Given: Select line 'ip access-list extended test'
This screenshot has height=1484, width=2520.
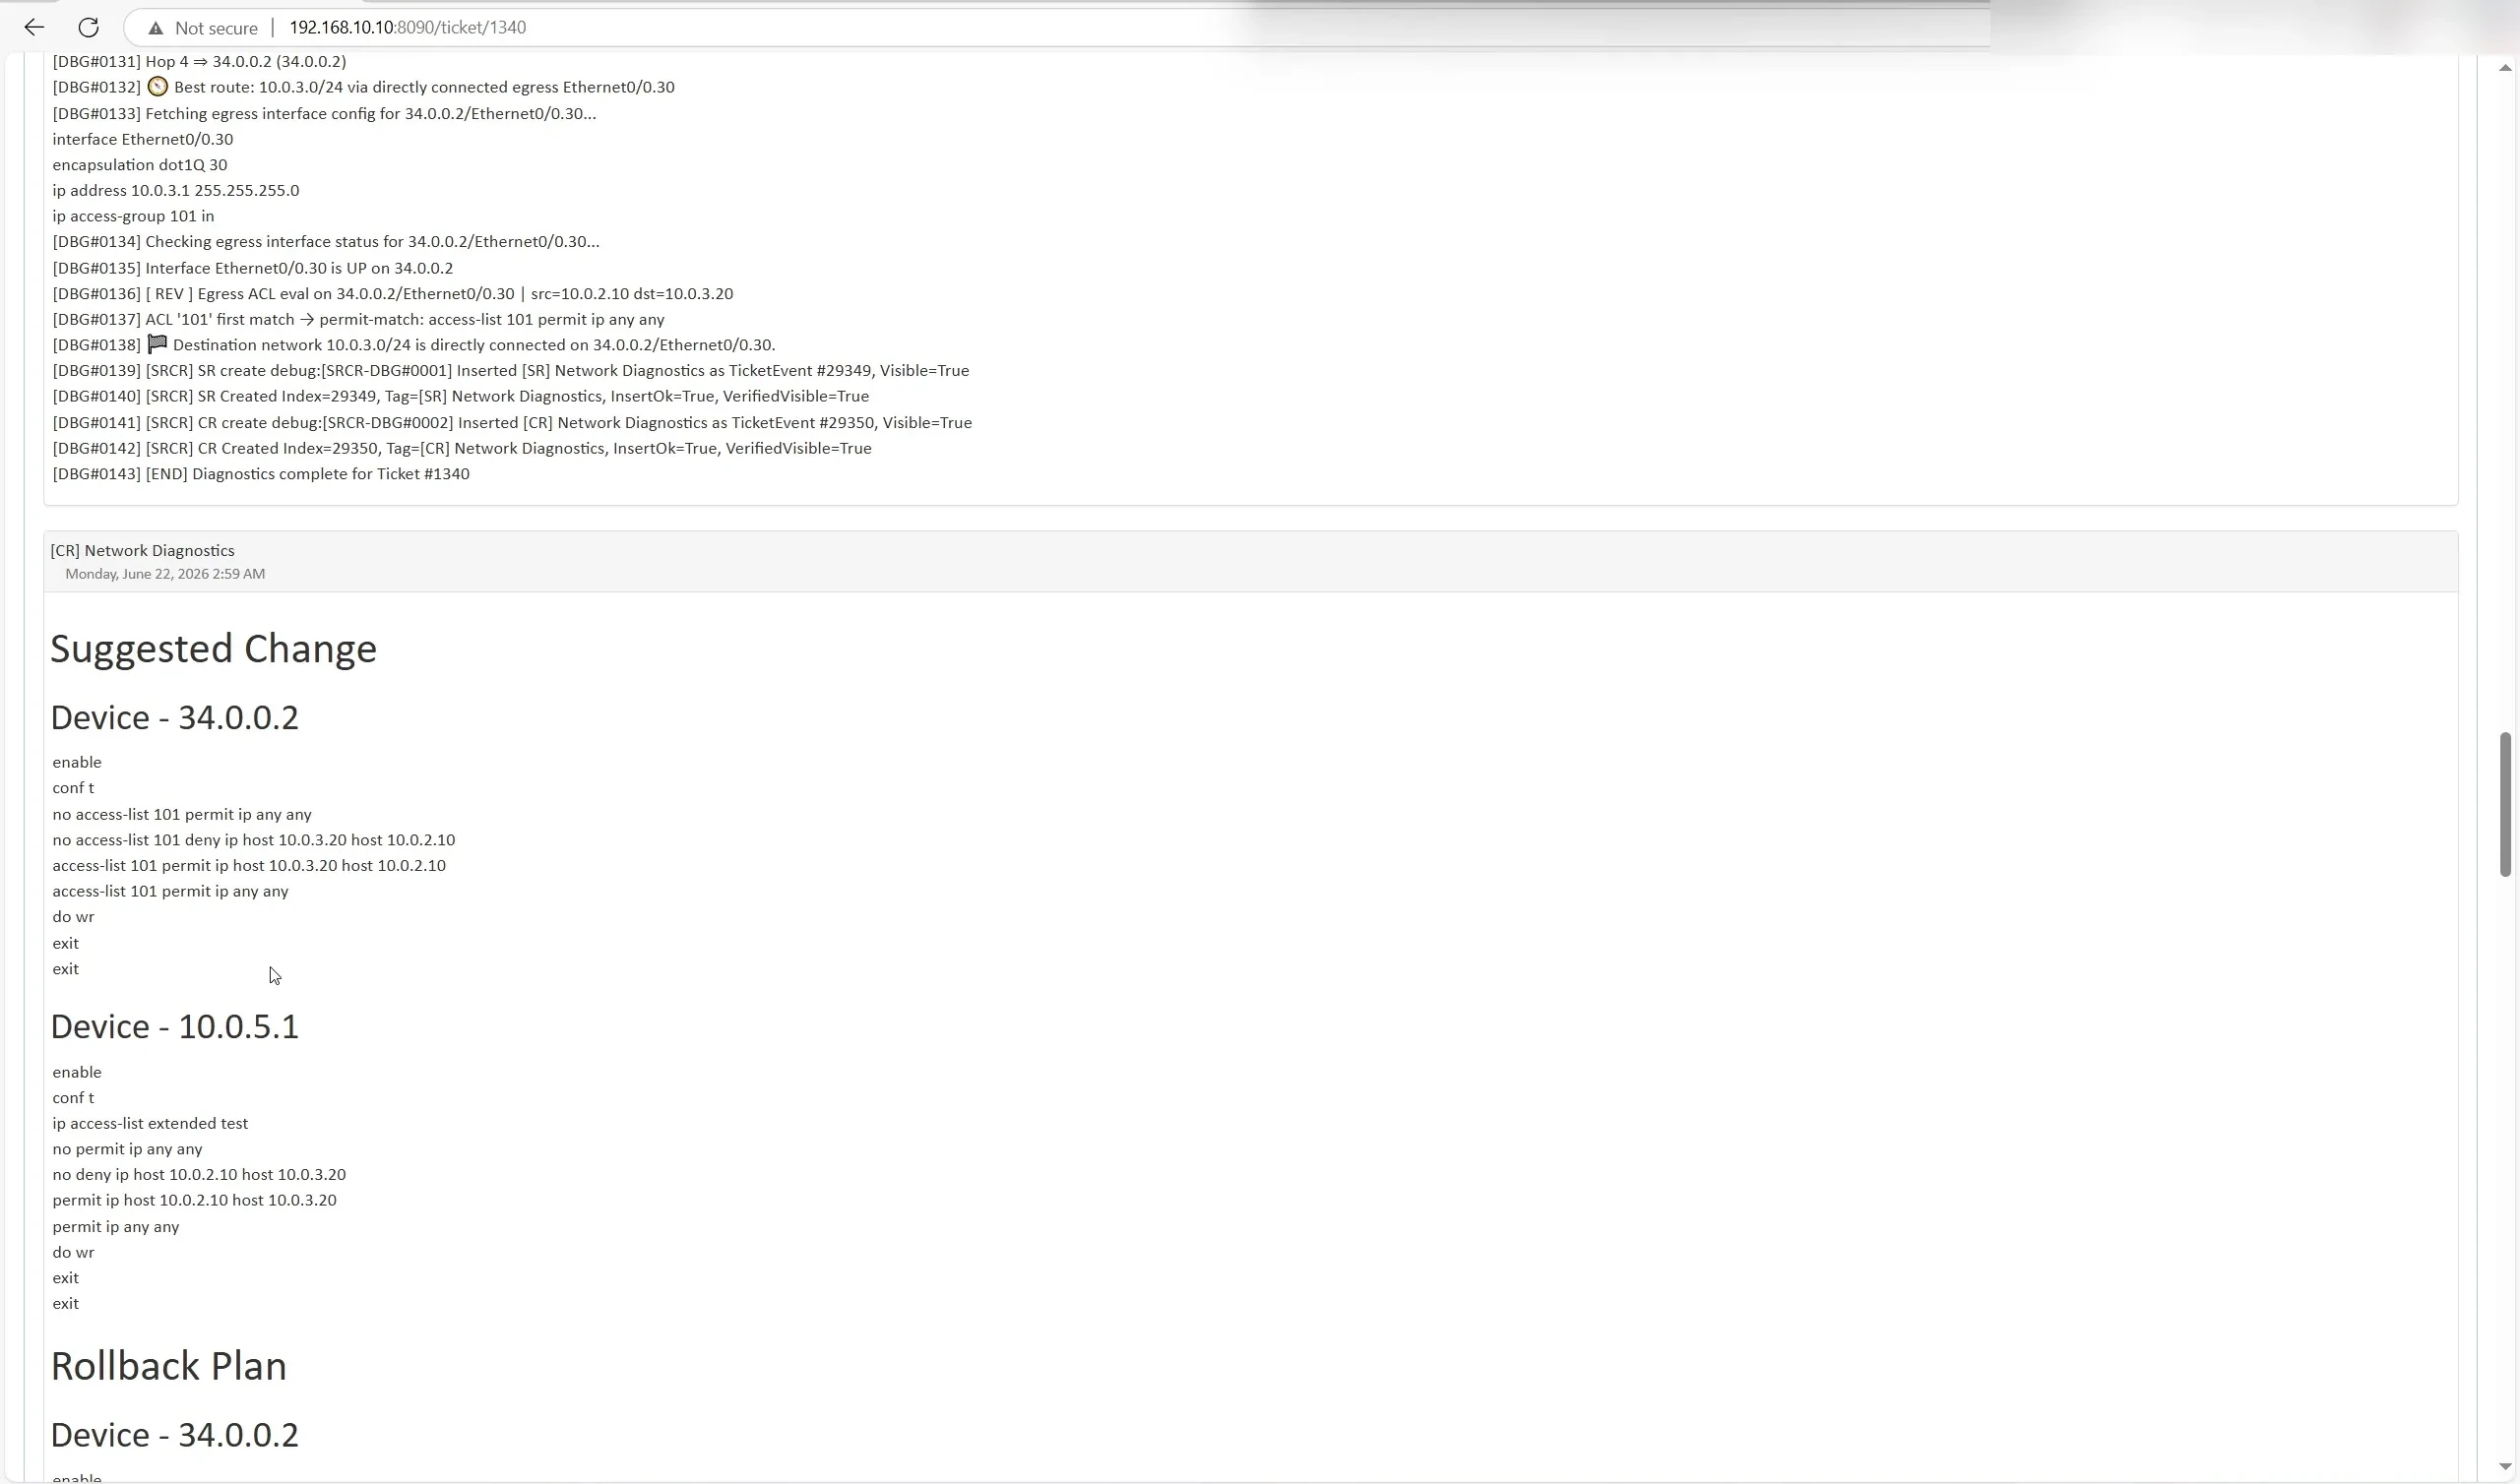Looking at the screenshot, I should click(x=150, y=1123).
